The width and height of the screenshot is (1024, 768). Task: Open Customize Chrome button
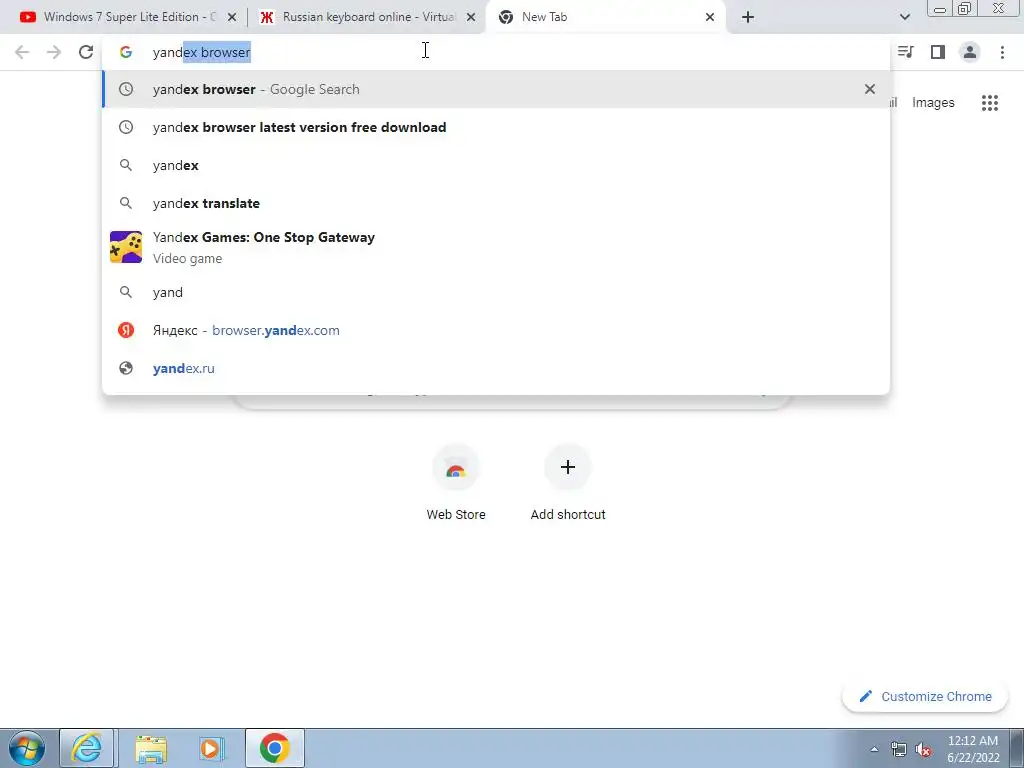(925, 696)
